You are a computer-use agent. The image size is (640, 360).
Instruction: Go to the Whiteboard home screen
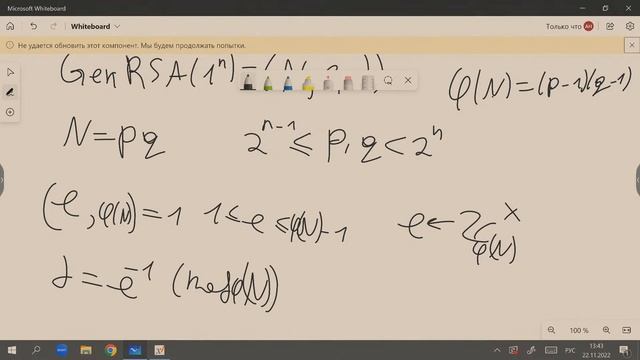10,27
